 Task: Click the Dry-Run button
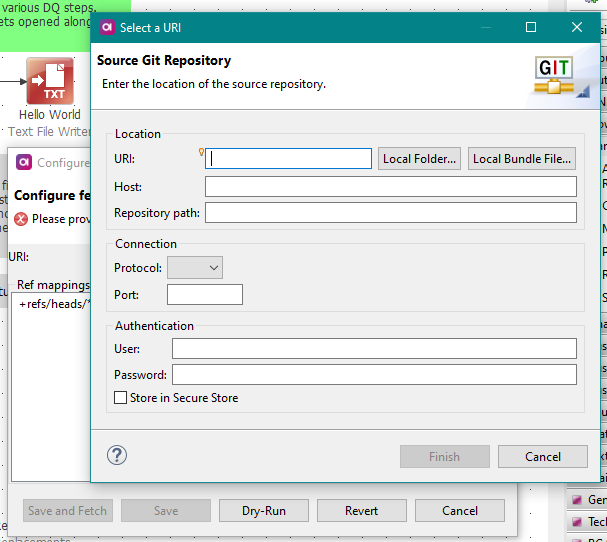coord(264,511)
